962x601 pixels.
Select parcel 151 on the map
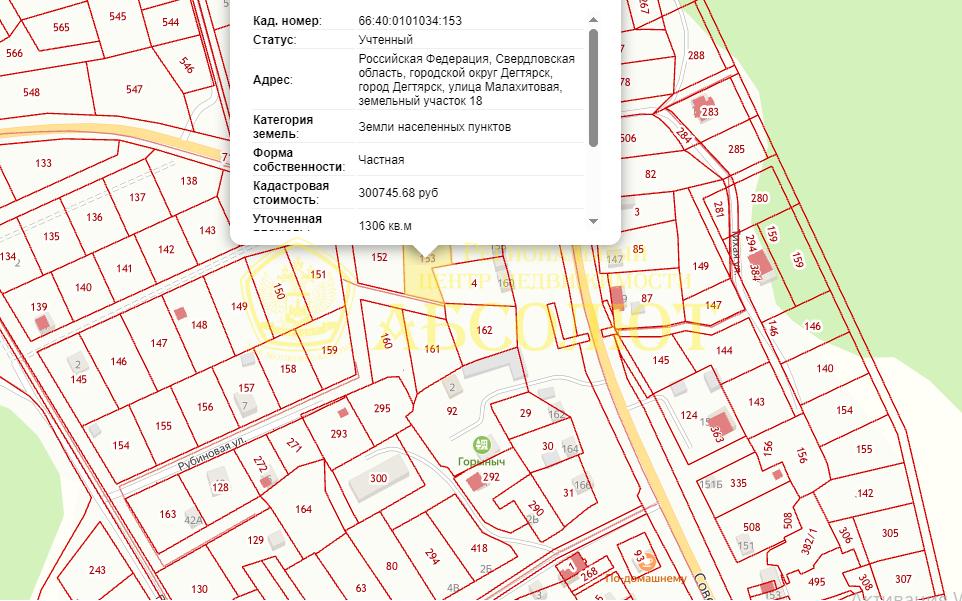click(318, 275)
